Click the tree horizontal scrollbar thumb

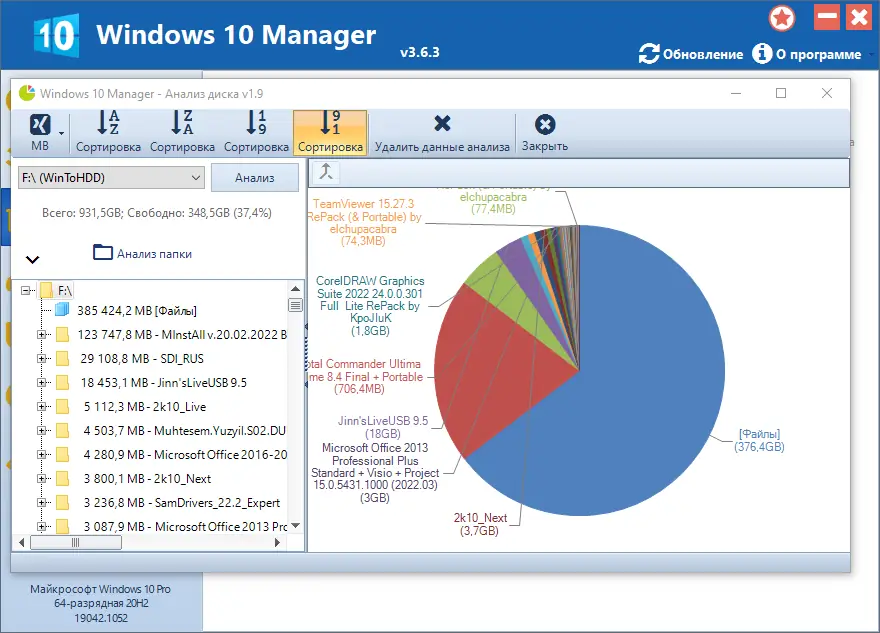(76, 543)
